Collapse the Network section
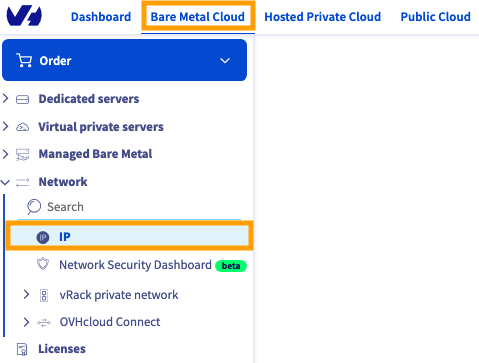This screenshot has height=363, width=479. (5, 182)
